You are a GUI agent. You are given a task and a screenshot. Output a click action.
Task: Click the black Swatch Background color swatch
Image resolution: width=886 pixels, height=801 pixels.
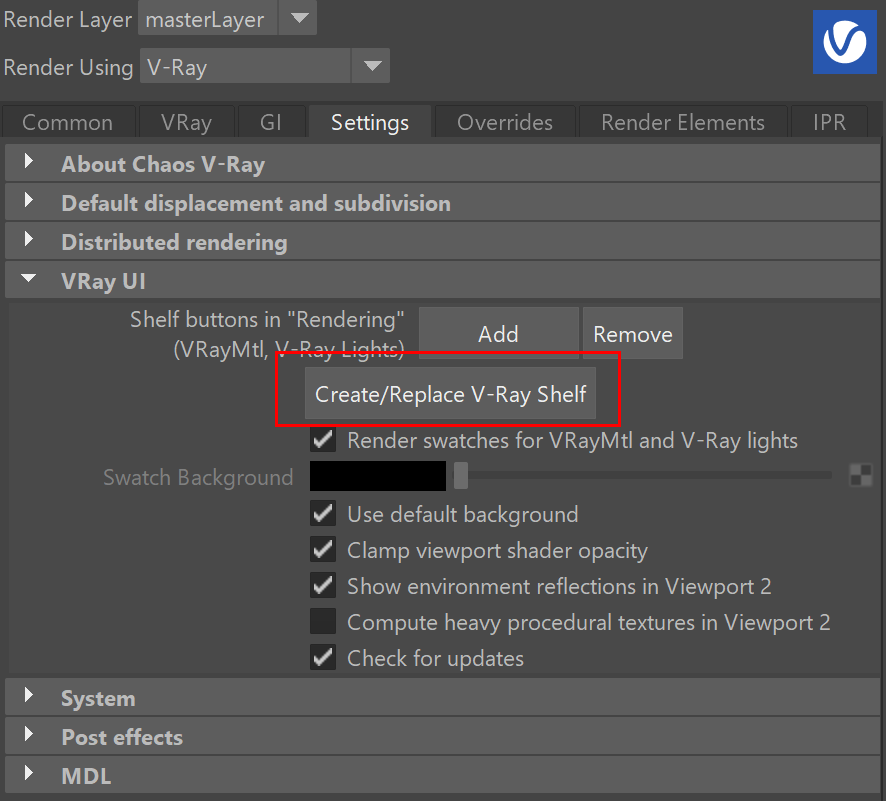point(377,476)
